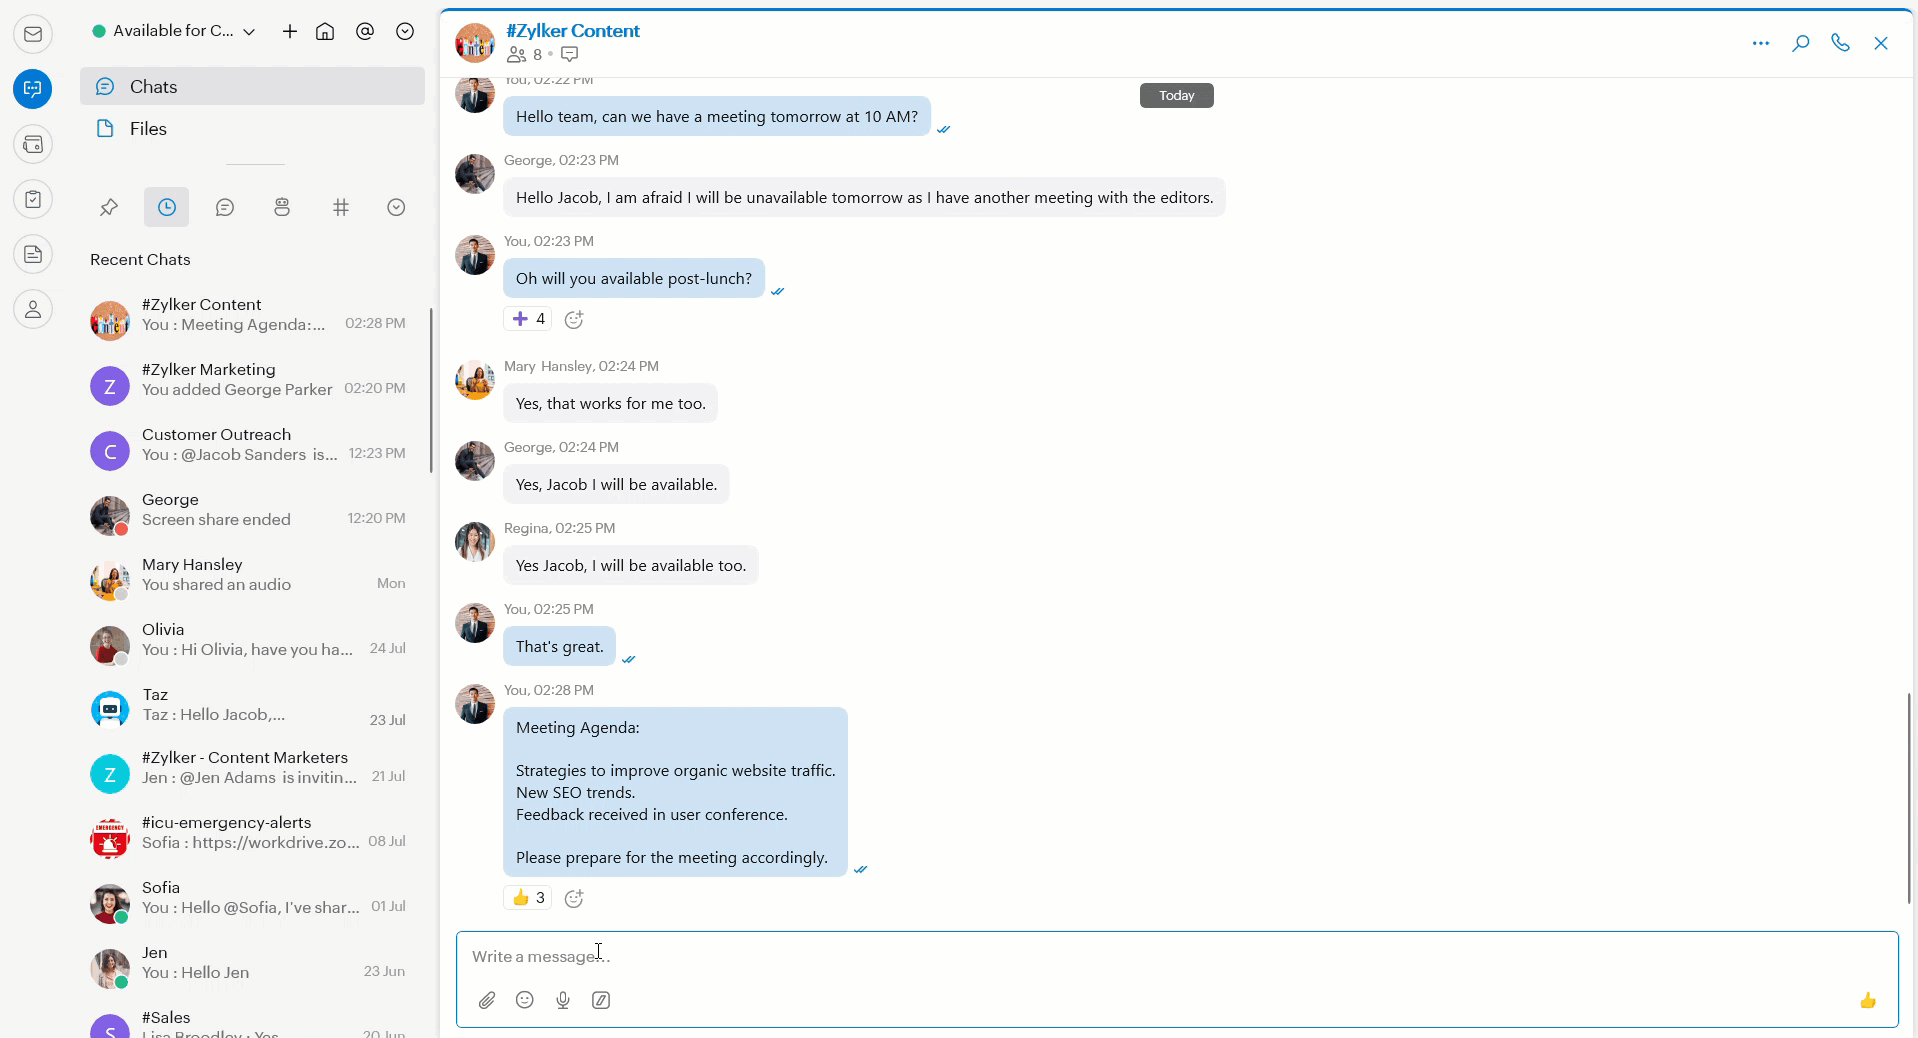Open the emoji picker in composer
Screen dimensions: 1918x1038
click(525, 1000)
